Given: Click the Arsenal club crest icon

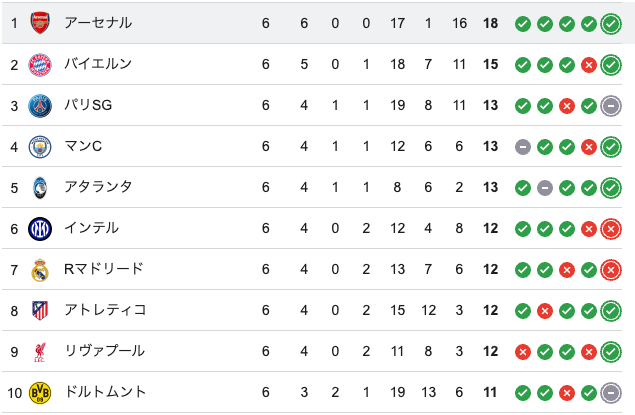Looking at the screenshot, I should (40, 22).
